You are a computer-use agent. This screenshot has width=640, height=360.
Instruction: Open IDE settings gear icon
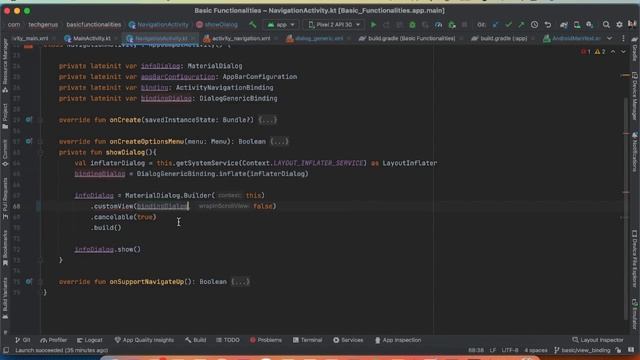[x=619, y=25]
